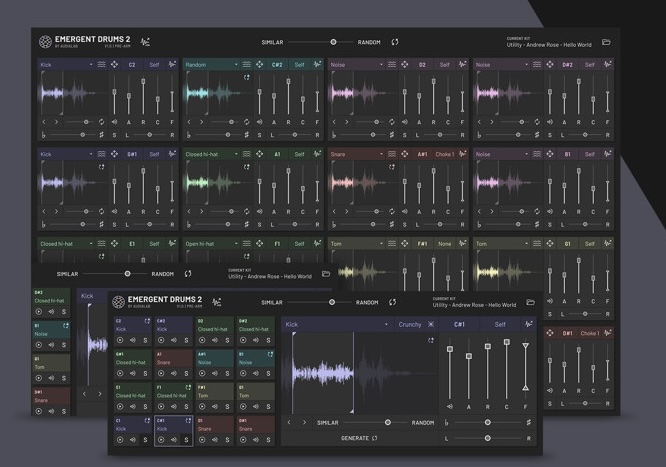Click the mixer lines icon on the Kick C2 pad
This screenshot has height=467, width=666.
point(102,65)
